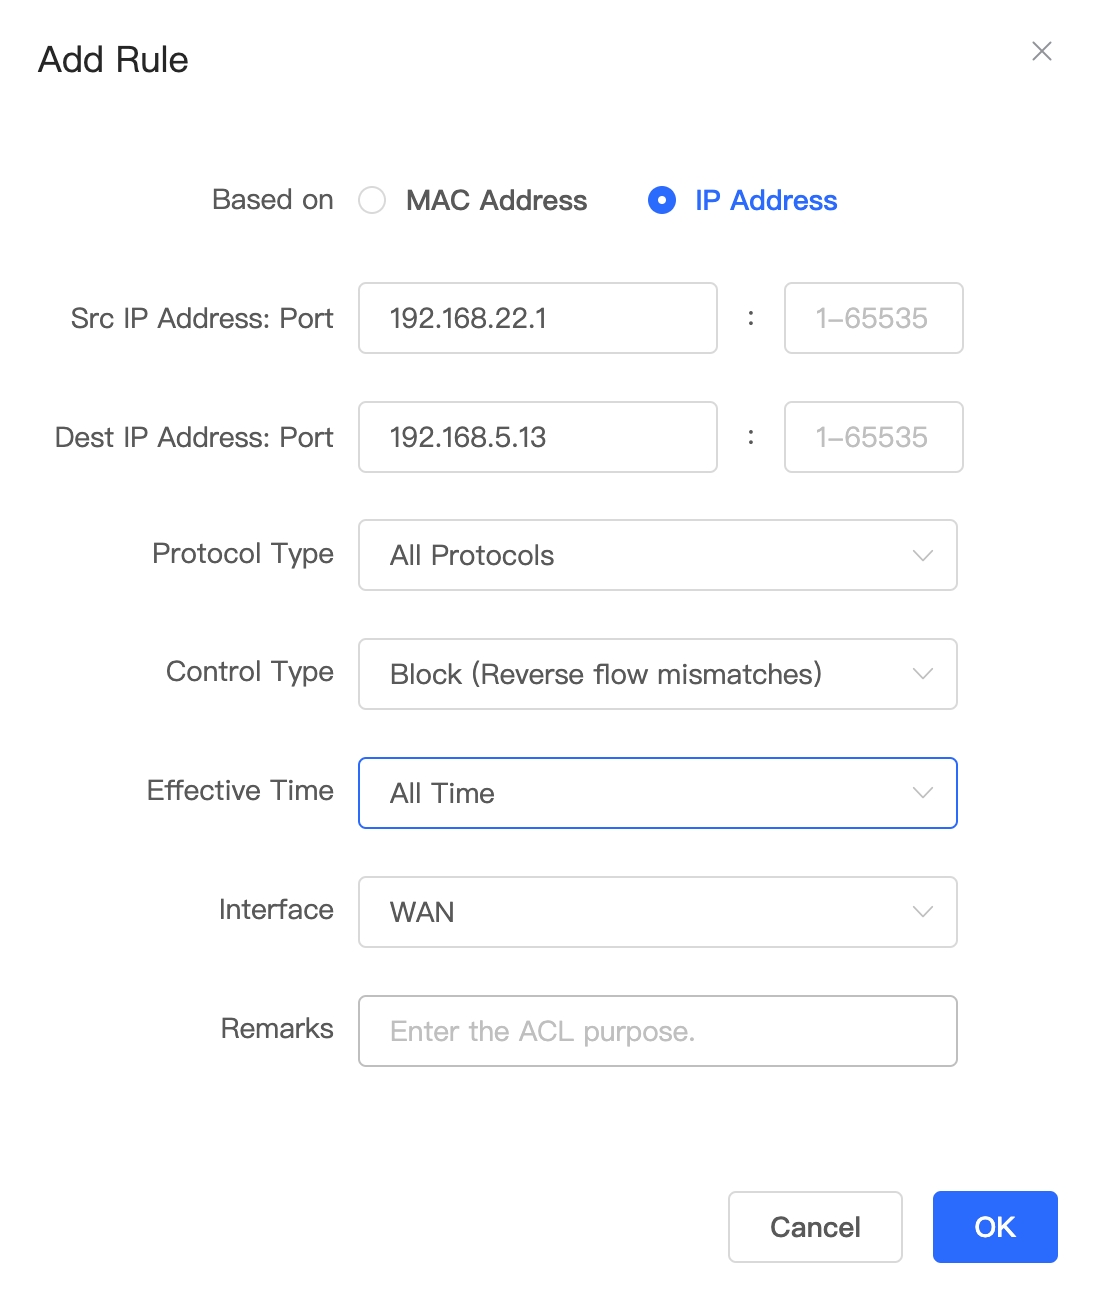Click the chevron arrow beside All Protocols
1098x1292 pixels.
coord(923,555)
